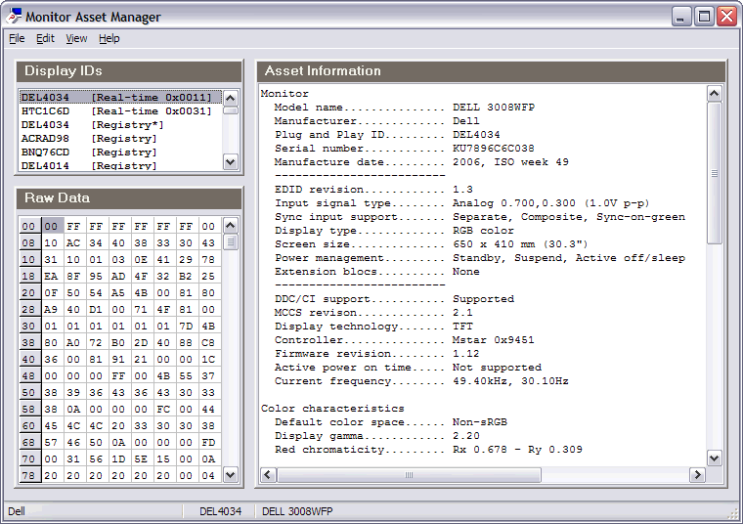Select raw data row header 68
743x524 pixels.
click(29, 443)
